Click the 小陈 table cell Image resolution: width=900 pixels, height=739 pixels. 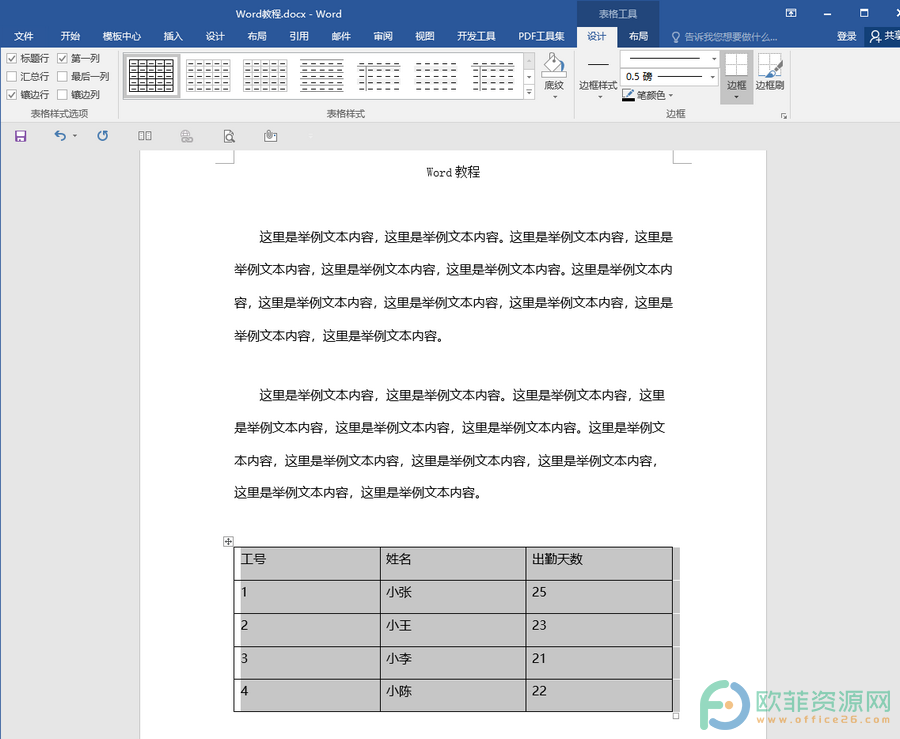point(453,695)
